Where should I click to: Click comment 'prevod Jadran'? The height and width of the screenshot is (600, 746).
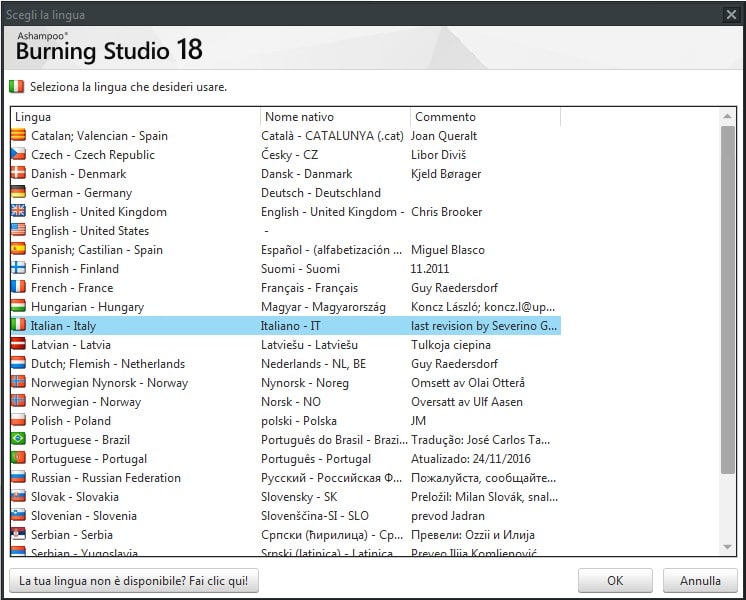coord(448,516)
